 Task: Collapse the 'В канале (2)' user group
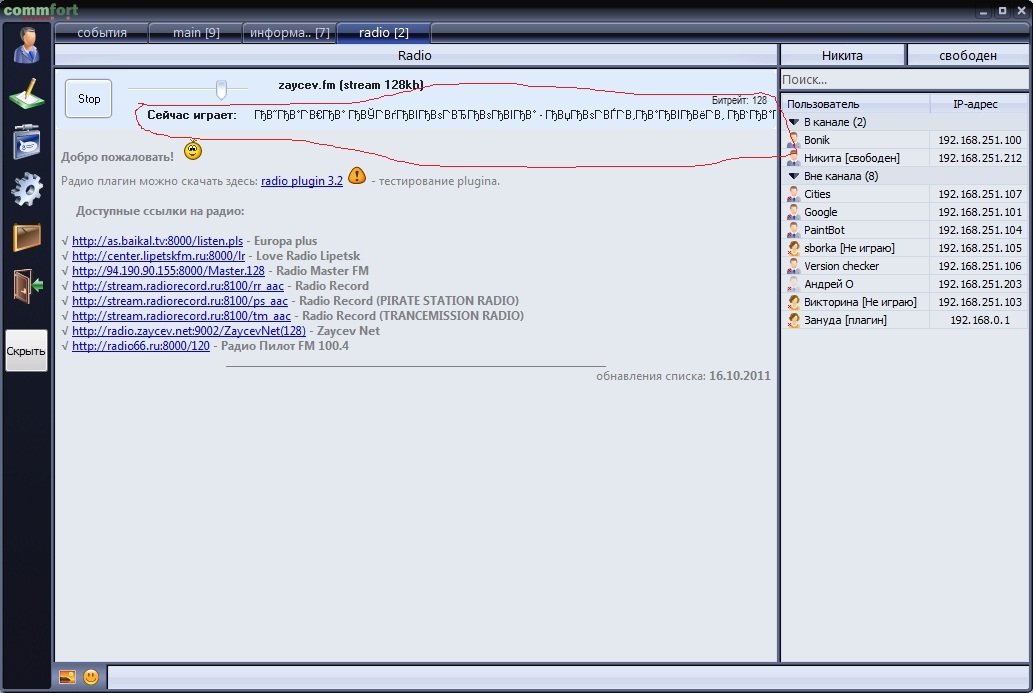(794, 122)
